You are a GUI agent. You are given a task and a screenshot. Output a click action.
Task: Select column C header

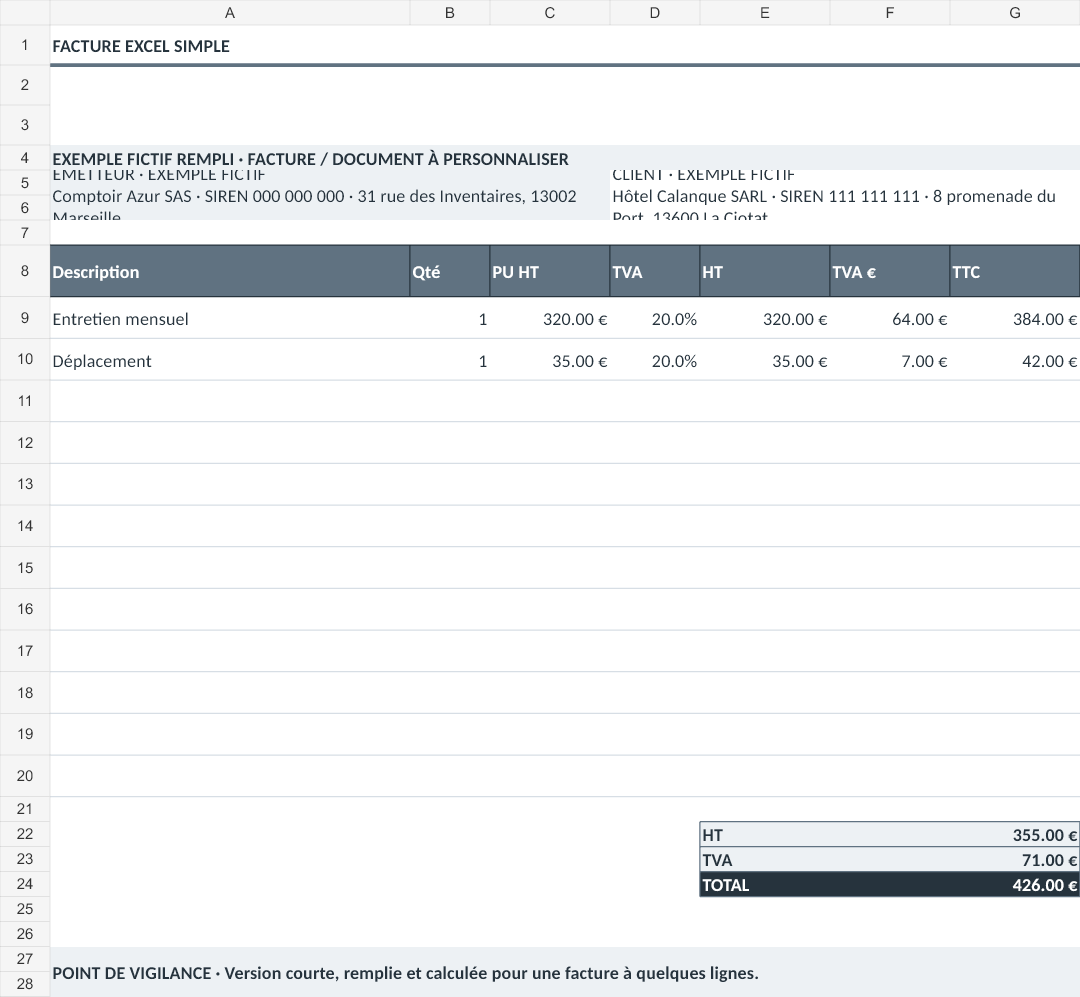point(550,12)
